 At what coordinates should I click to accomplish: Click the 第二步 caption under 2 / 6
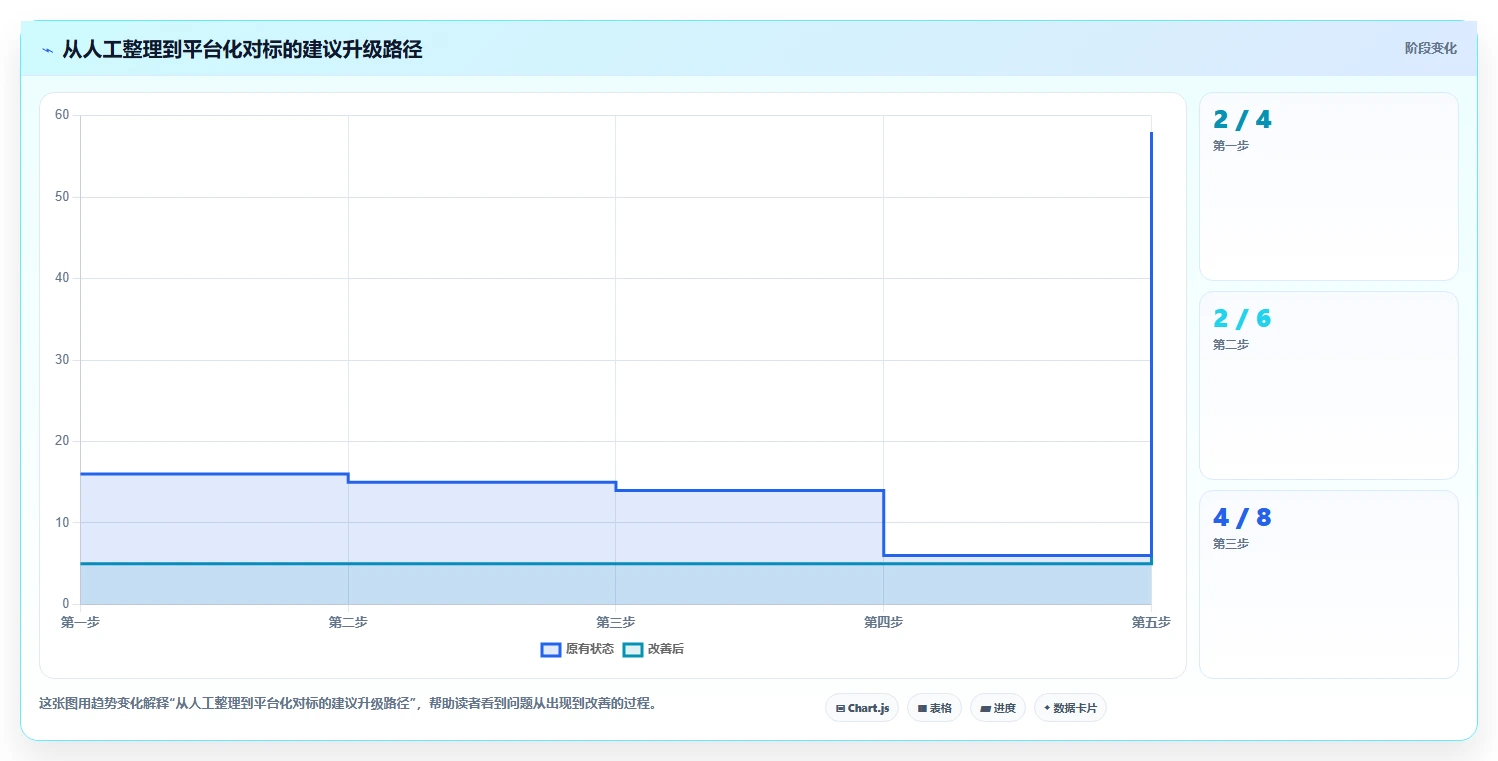1231,345
